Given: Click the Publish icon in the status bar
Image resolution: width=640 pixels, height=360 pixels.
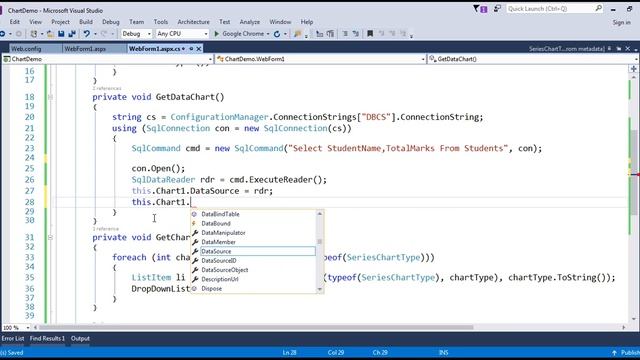Looking at the screenshot, I should click(614, 353).
